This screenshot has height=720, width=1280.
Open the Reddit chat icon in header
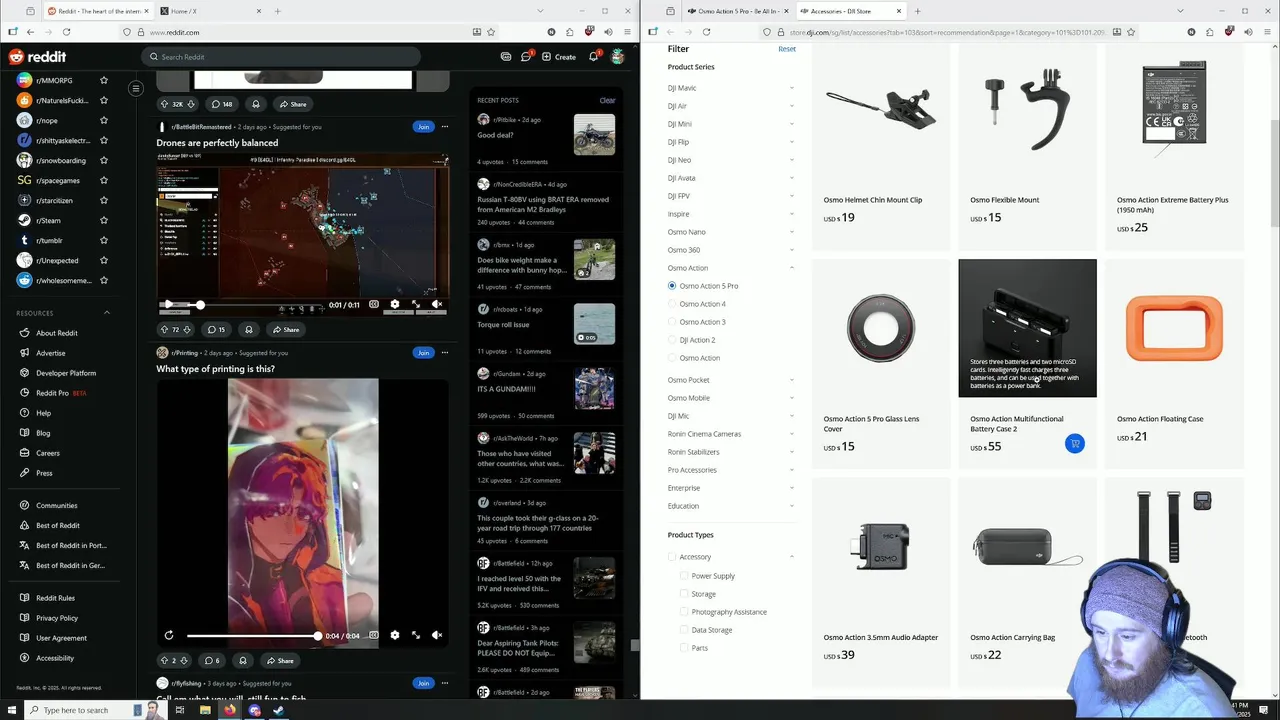point(526,57)
